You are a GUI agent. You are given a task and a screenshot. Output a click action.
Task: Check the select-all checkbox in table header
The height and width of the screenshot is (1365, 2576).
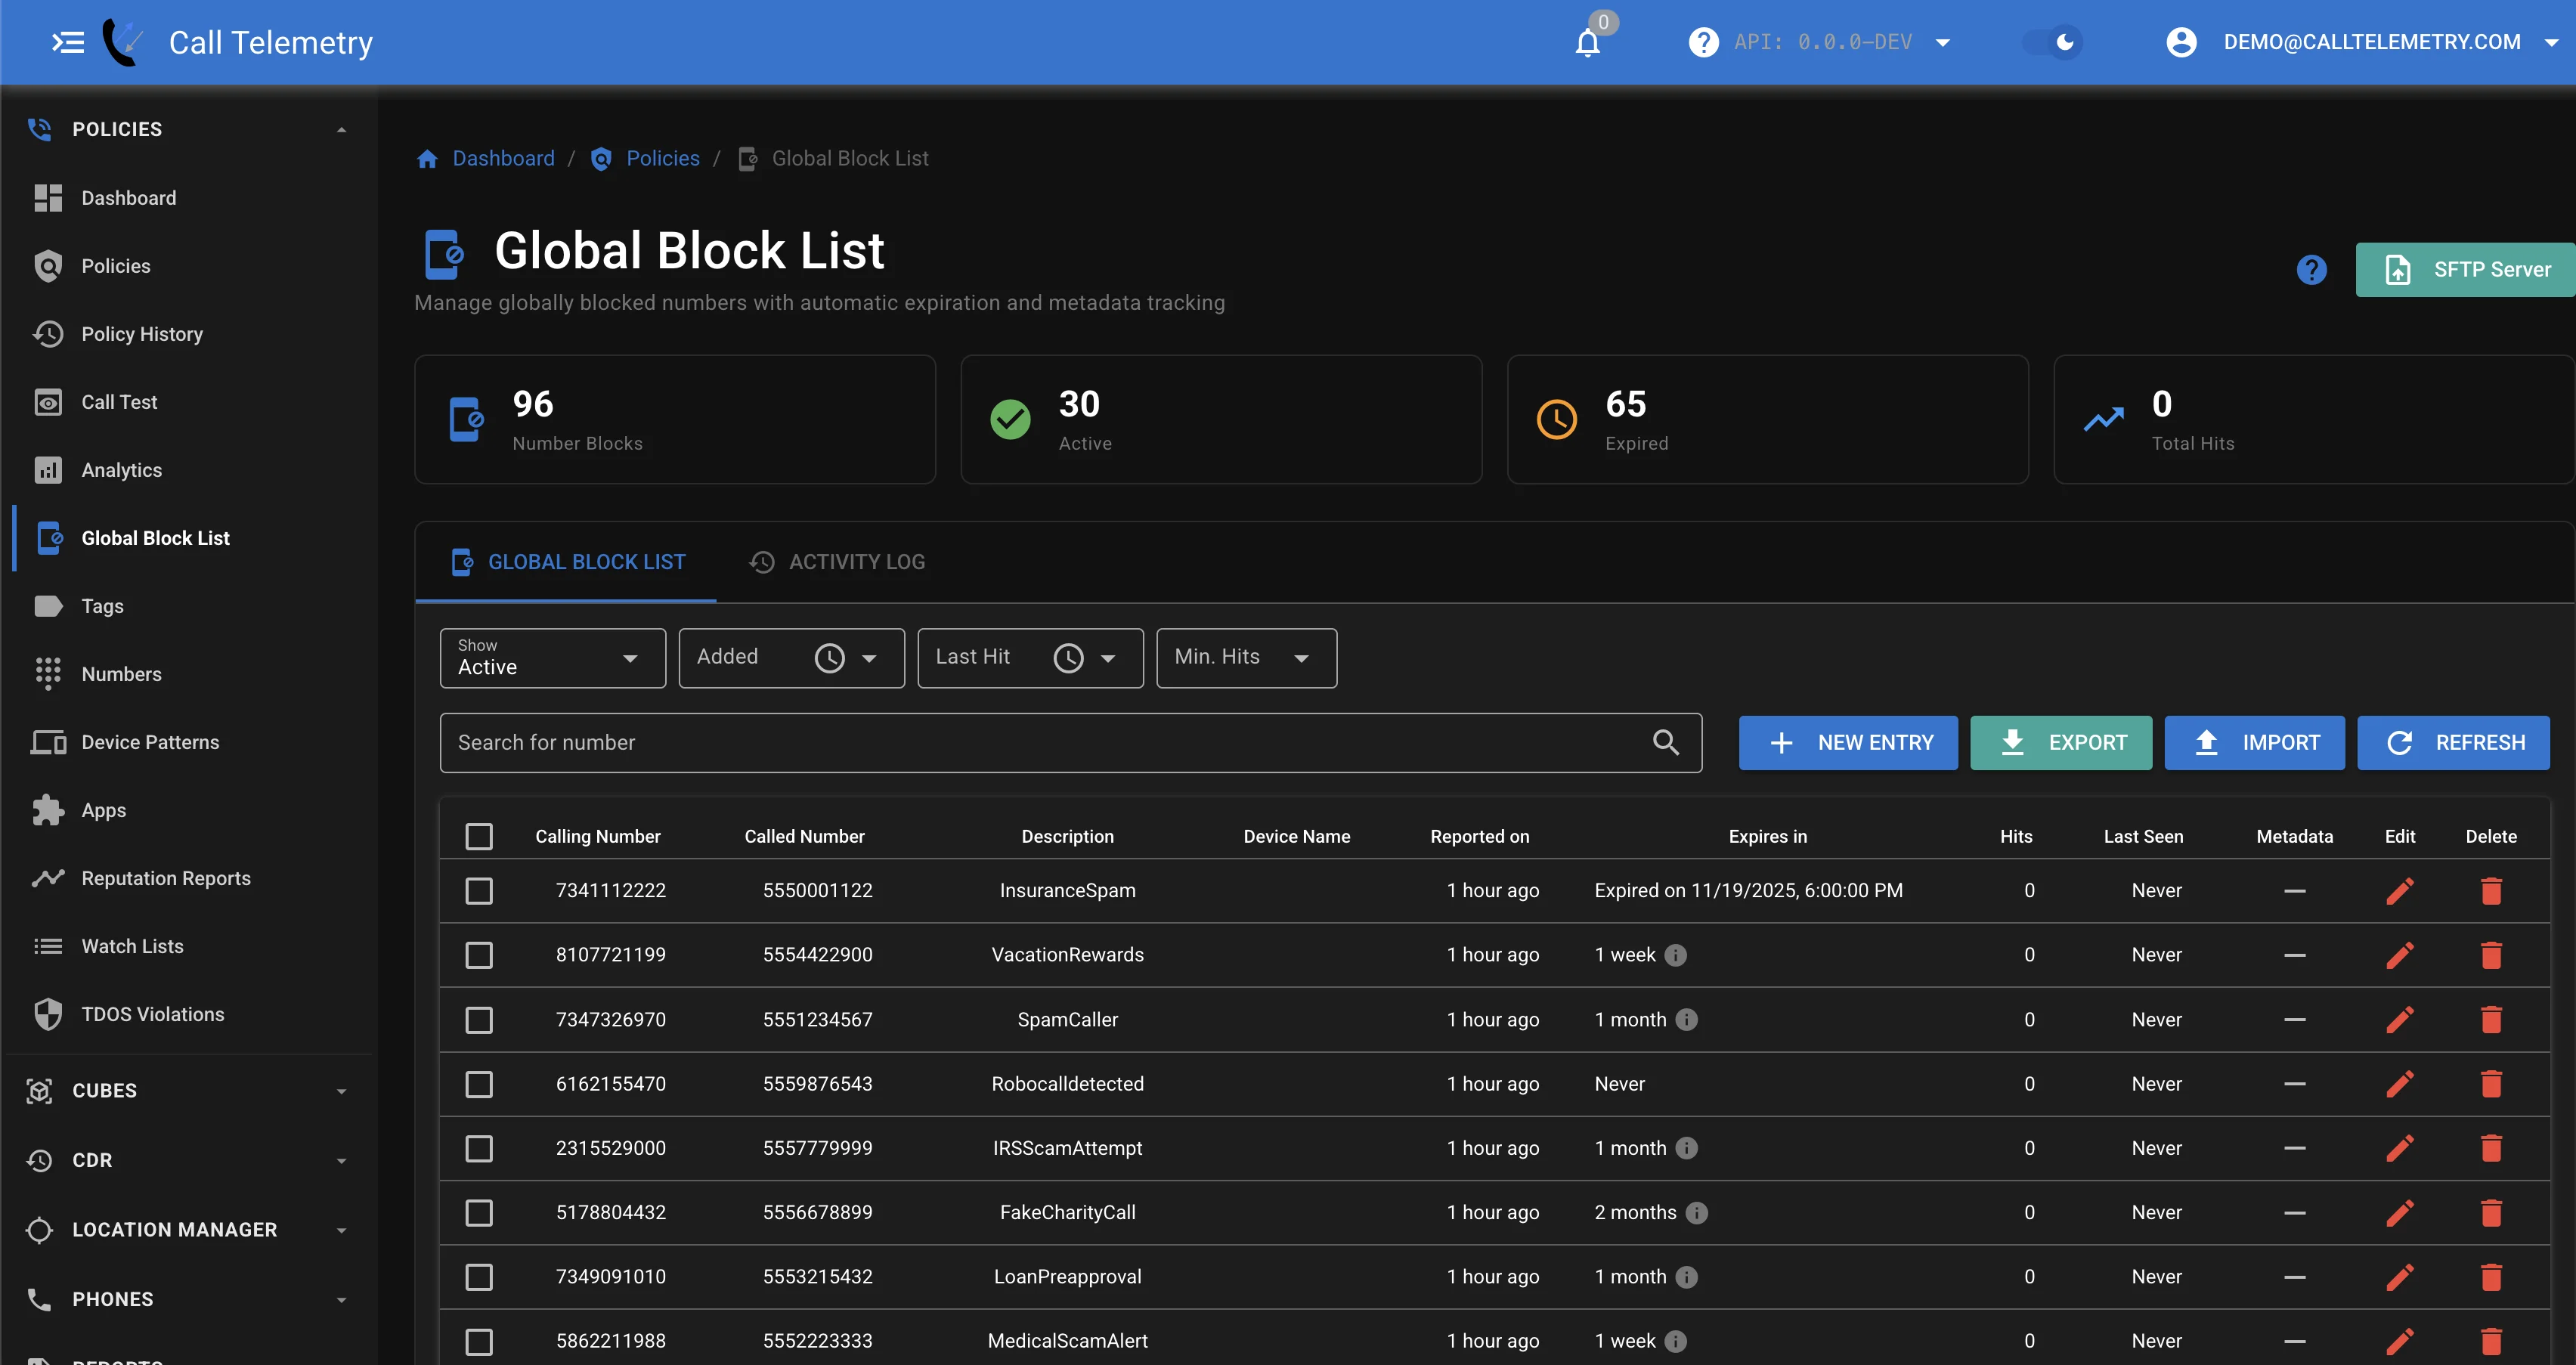[479, 837]
